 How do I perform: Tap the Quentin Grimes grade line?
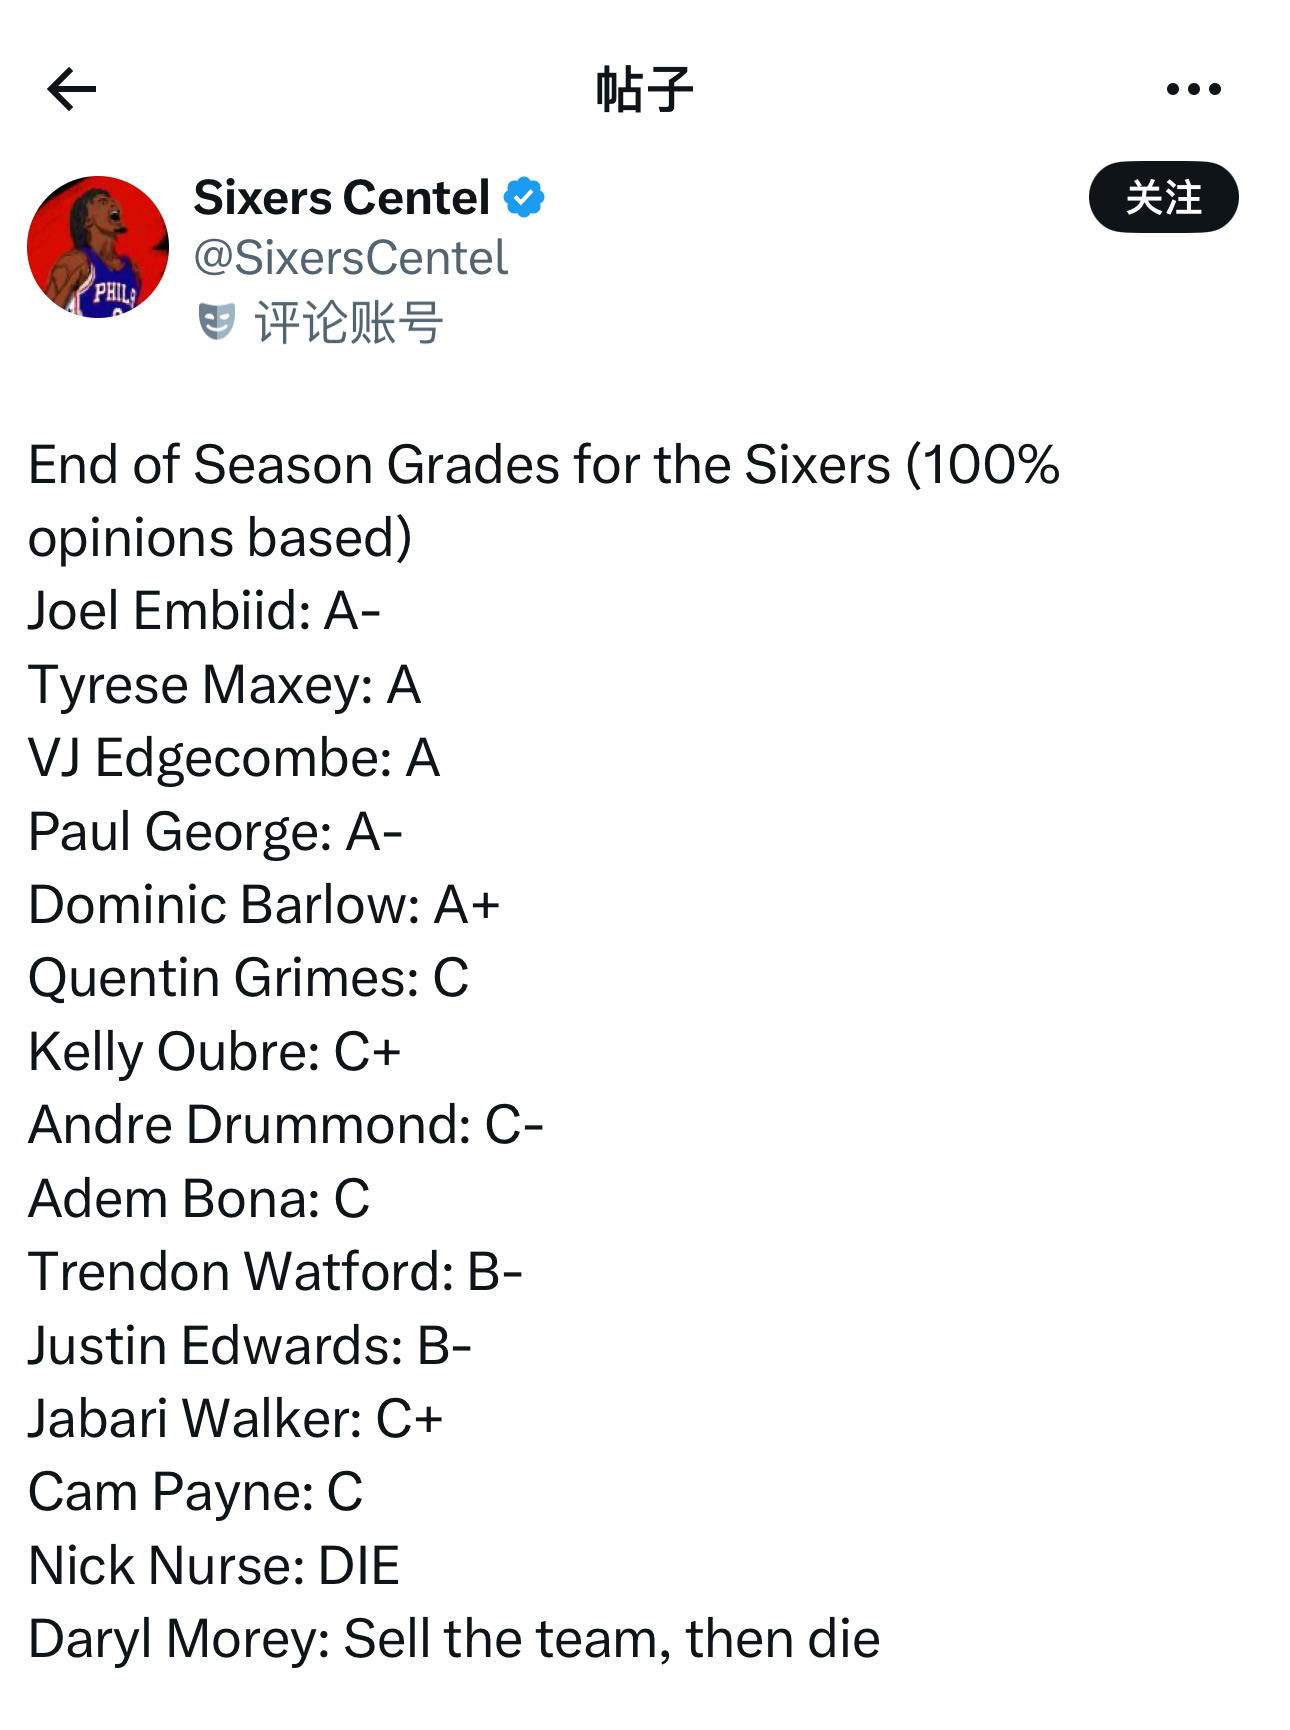pos(248,978)
